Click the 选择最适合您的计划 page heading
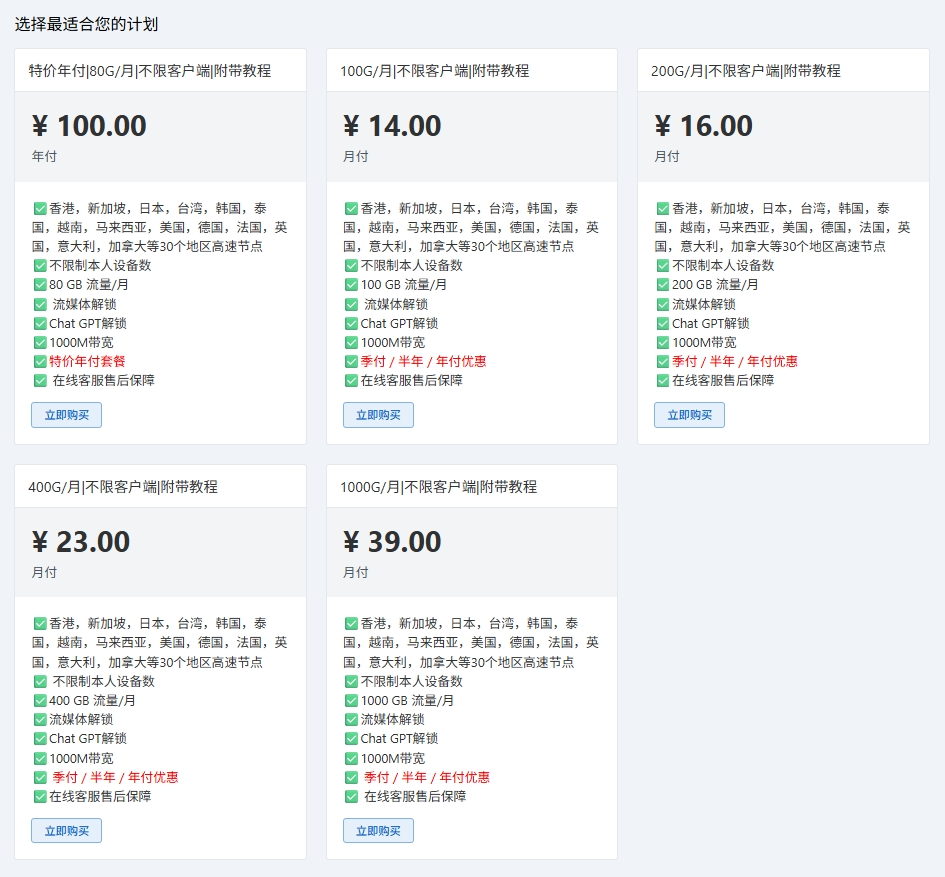Screen dimensions: 945x877 pyautogui.click(x=86, y=24)
